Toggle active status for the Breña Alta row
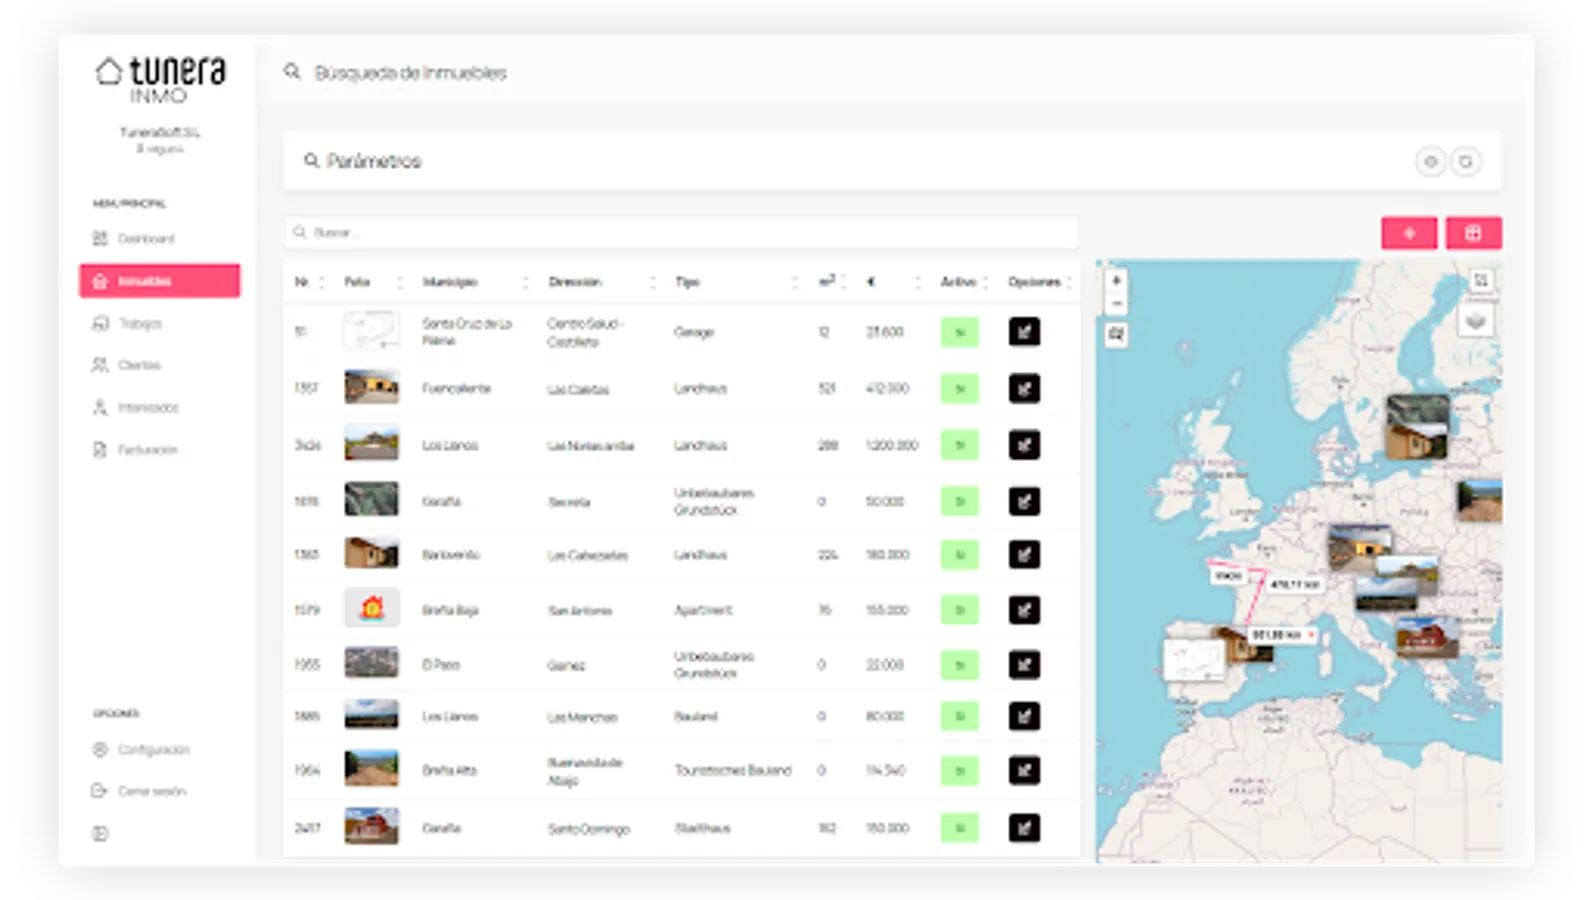 pyautogui.click(x=960, y=770)
